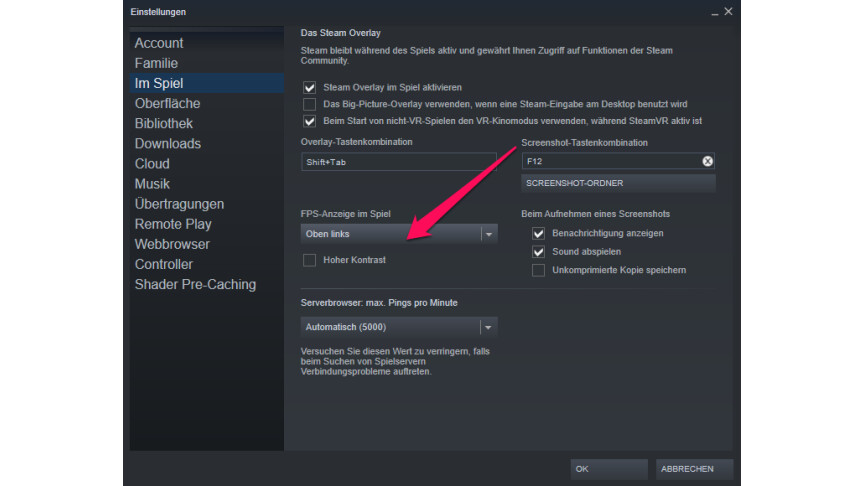
Task: Toggle VR-Kinomodus checkbox for non-VR games
Action: point(309,121)
